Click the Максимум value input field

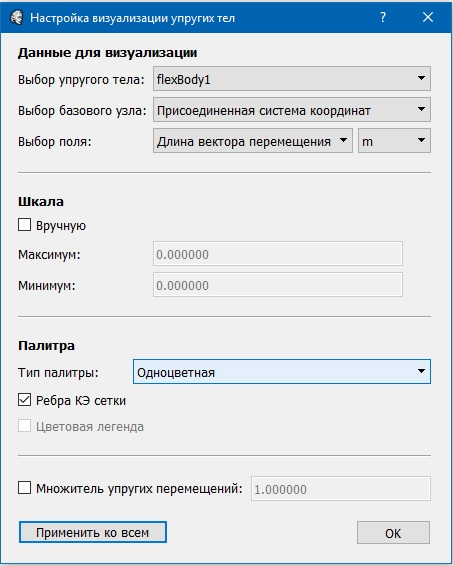278,254
